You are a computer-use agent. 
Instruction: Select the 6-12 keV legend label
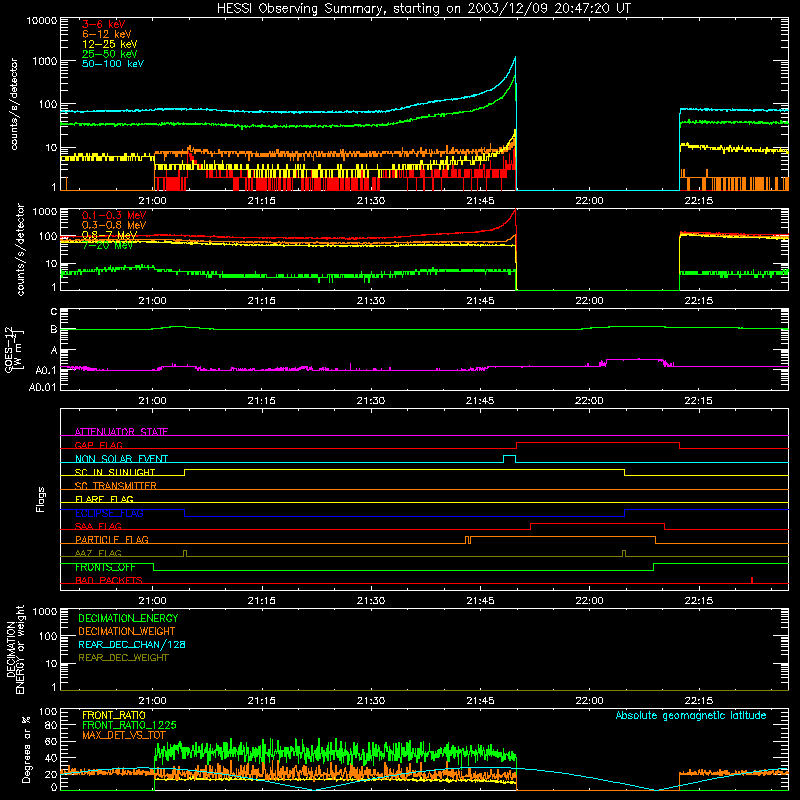click(106, 34)
